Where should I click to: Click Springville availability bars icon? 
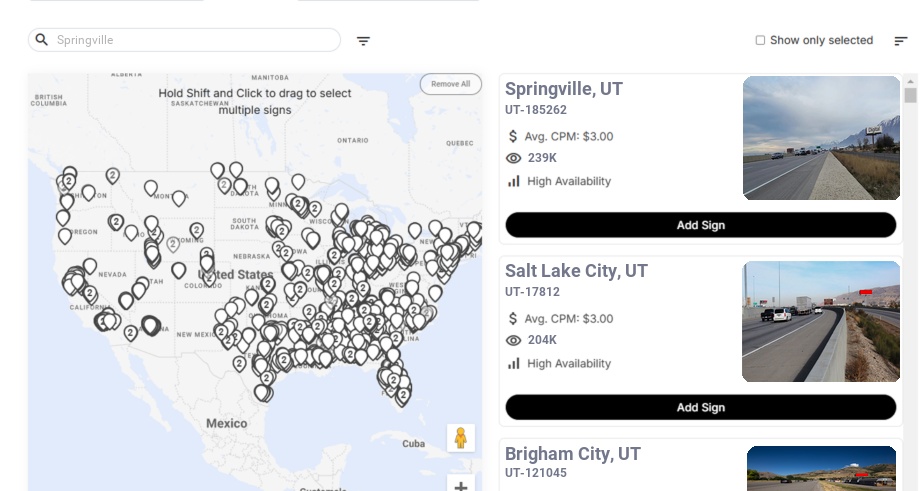click(514, 181)
